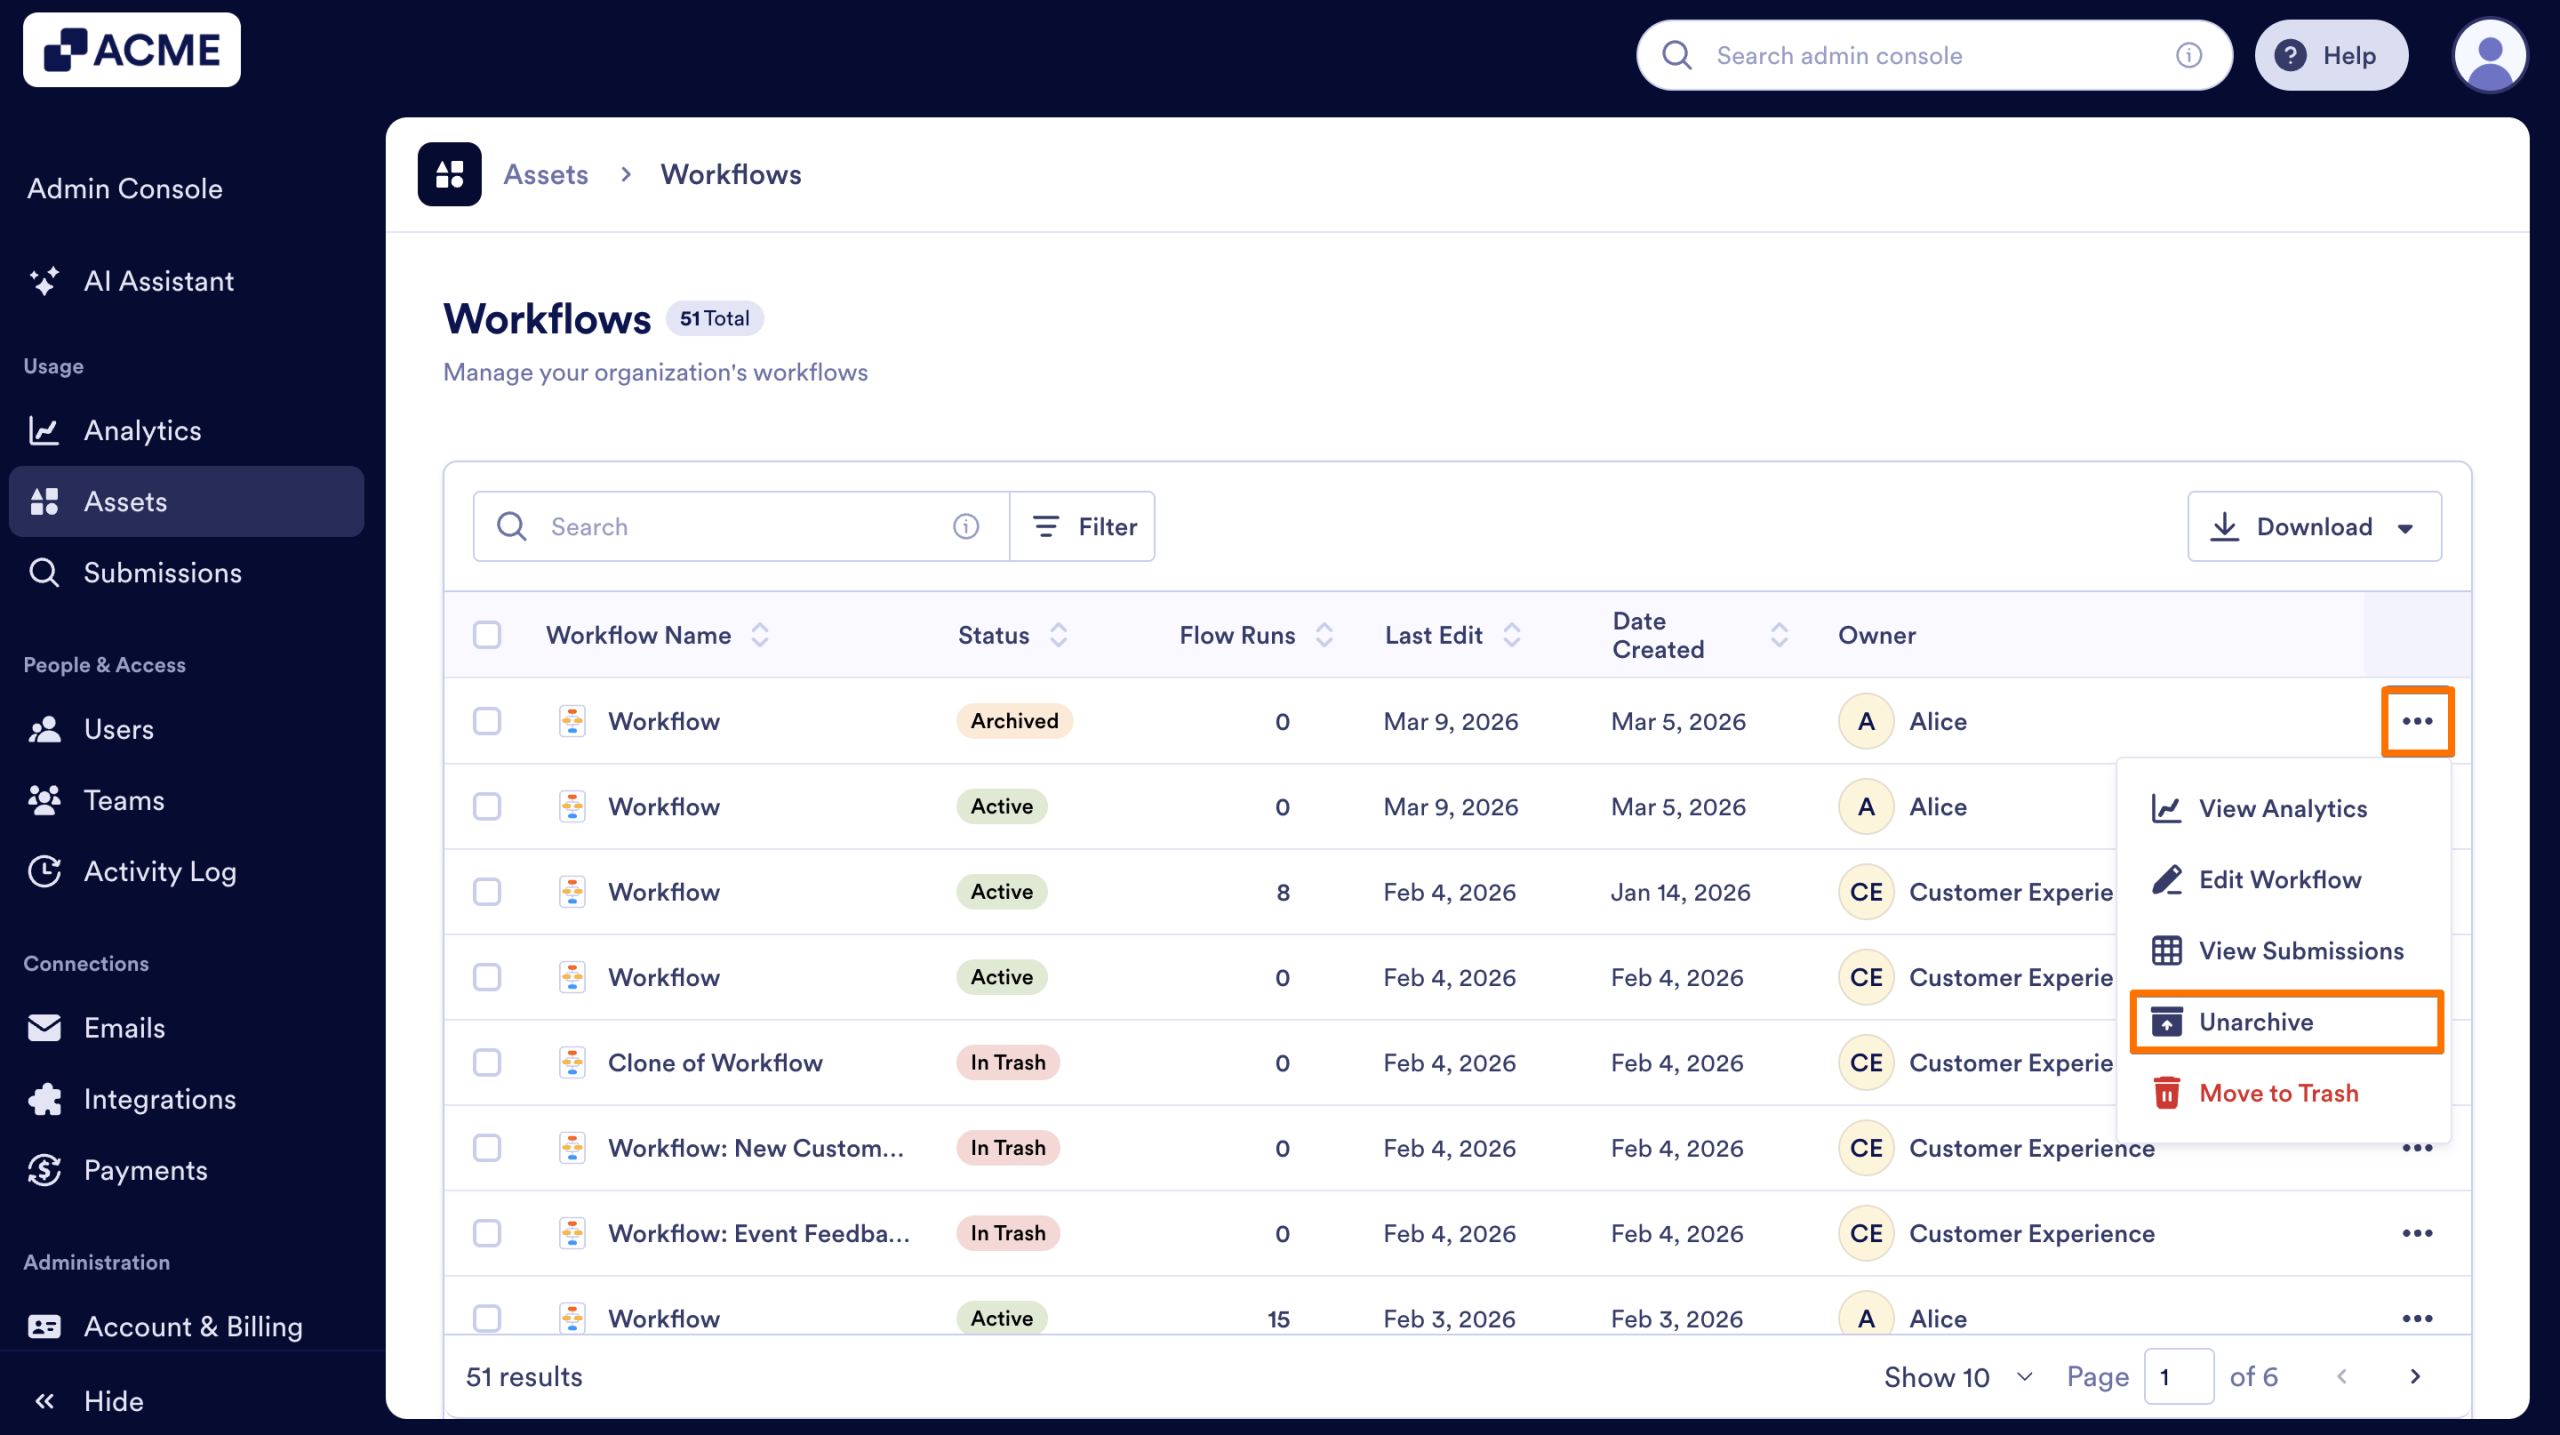Screen dimensions: 2560x1435
Task: Select all workflows with header checkbox
Action: (487, 634)
